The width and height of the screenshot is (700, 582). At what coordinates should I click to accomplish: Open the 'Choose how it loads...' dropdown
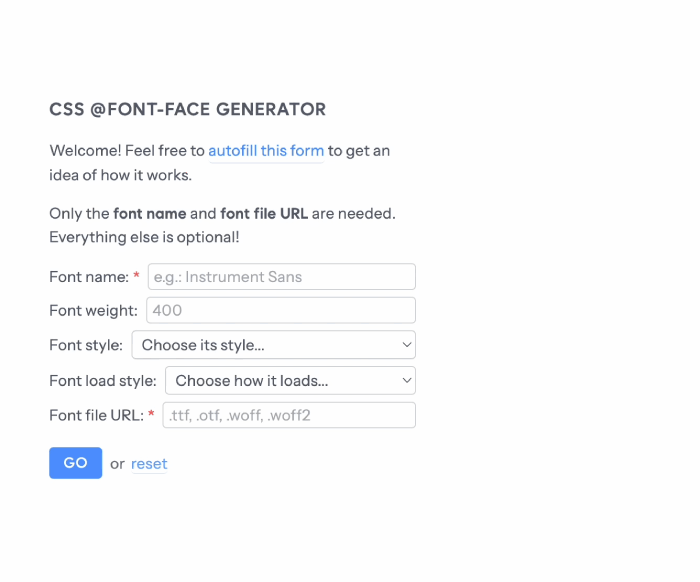coord(290,380)
